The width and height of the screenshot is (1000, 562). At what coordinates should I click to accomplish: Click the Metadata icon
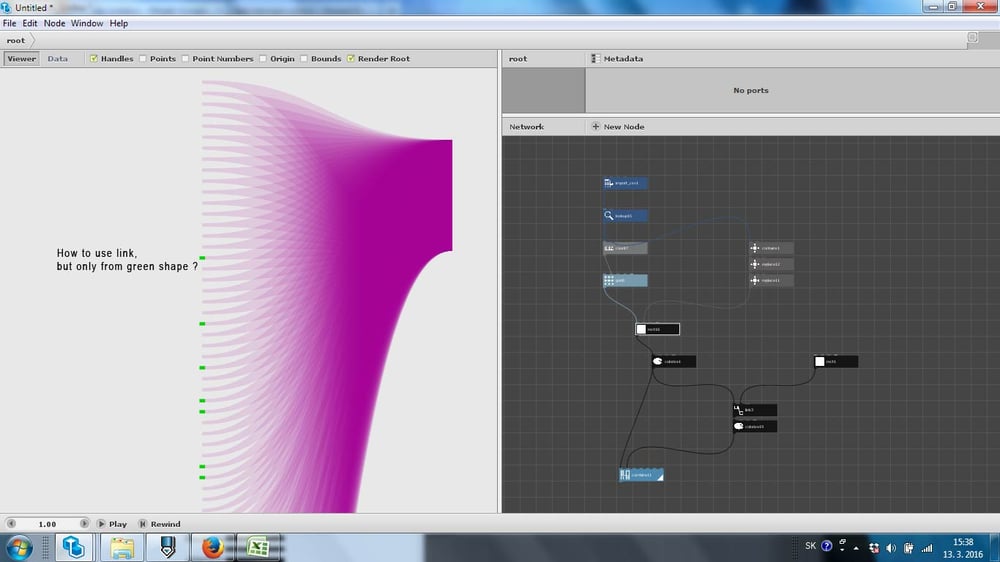(595, 59)
